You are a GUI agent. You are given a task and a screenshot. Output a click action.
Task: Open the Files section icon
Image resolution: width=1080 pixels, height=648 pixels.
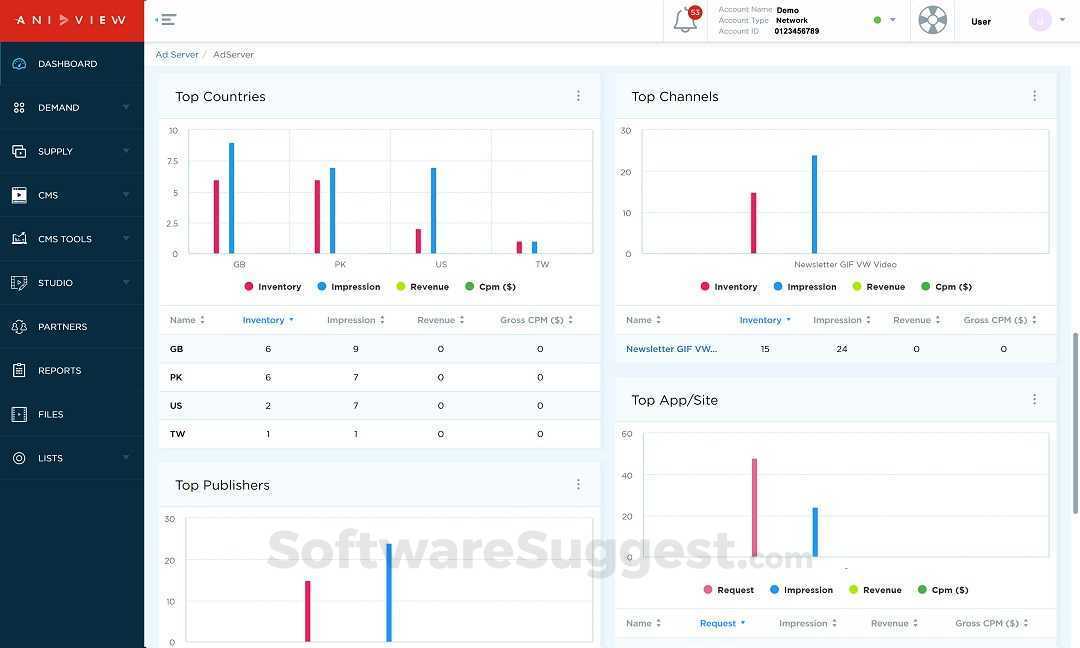[x=19, y=414]
